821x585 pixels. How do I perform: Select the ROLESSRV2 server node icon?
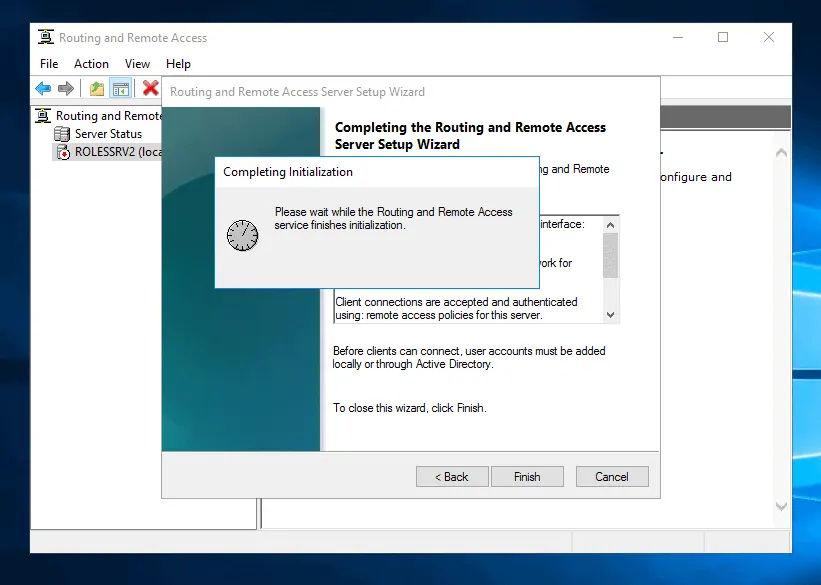pyautogui.click(x=62, y=151)
